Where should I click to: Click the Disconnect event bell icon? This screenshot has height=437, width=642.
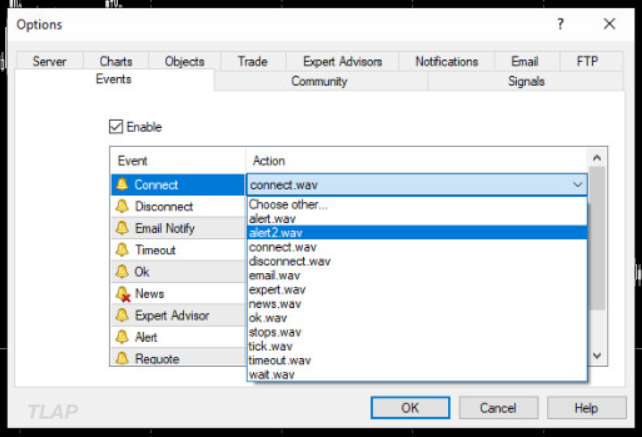(x=122, y=206)
